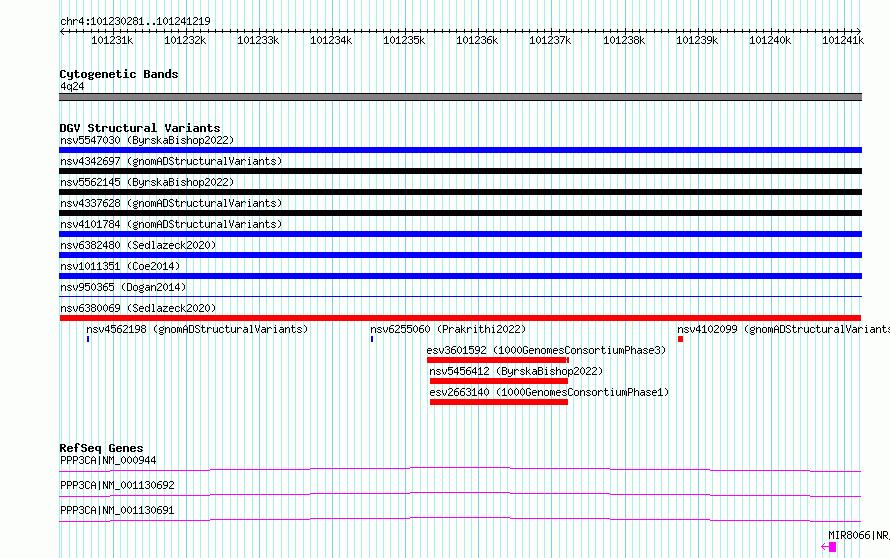Click the 101239k ruler tick label
The width and height of the screenshot is (890, 558).
click(697, 40)
